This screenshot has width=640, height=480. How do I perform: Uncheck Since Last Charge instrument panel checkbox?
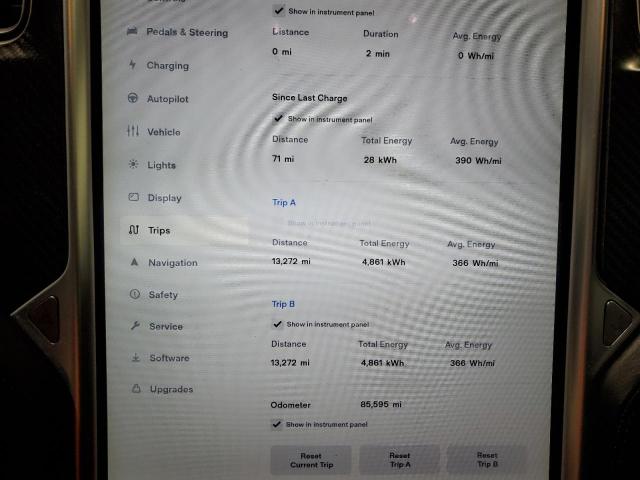(278, 118)
